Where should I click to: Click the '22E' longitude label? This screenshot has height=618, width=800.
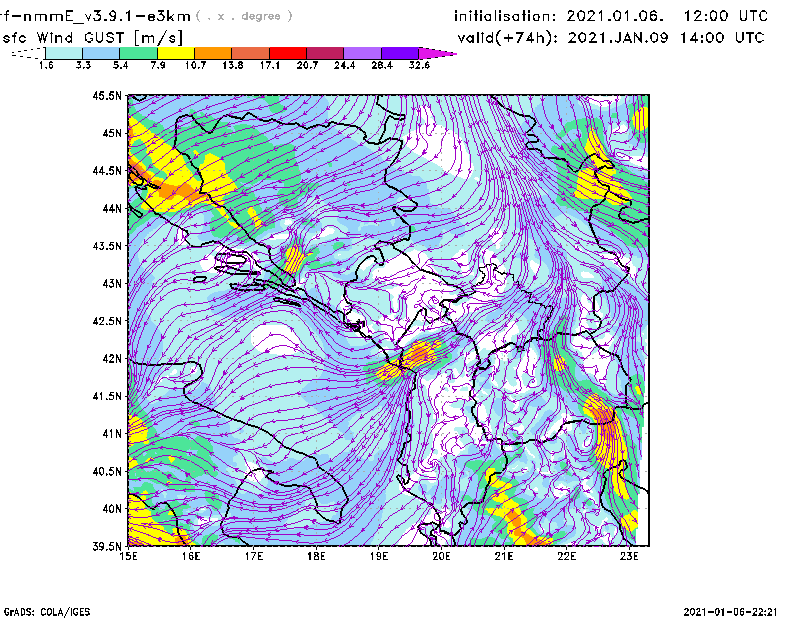point(567,556)
